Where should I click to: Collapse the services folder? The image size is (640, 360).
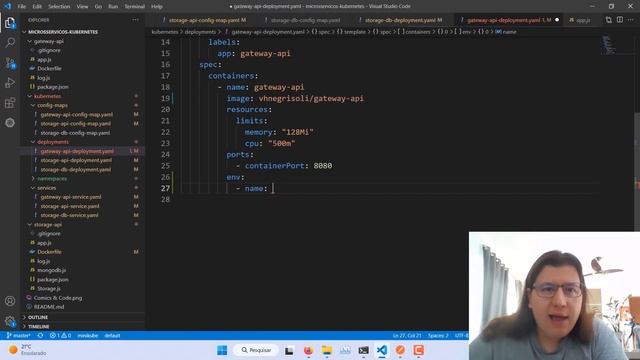pyautogui.click(x=47, y=188)
